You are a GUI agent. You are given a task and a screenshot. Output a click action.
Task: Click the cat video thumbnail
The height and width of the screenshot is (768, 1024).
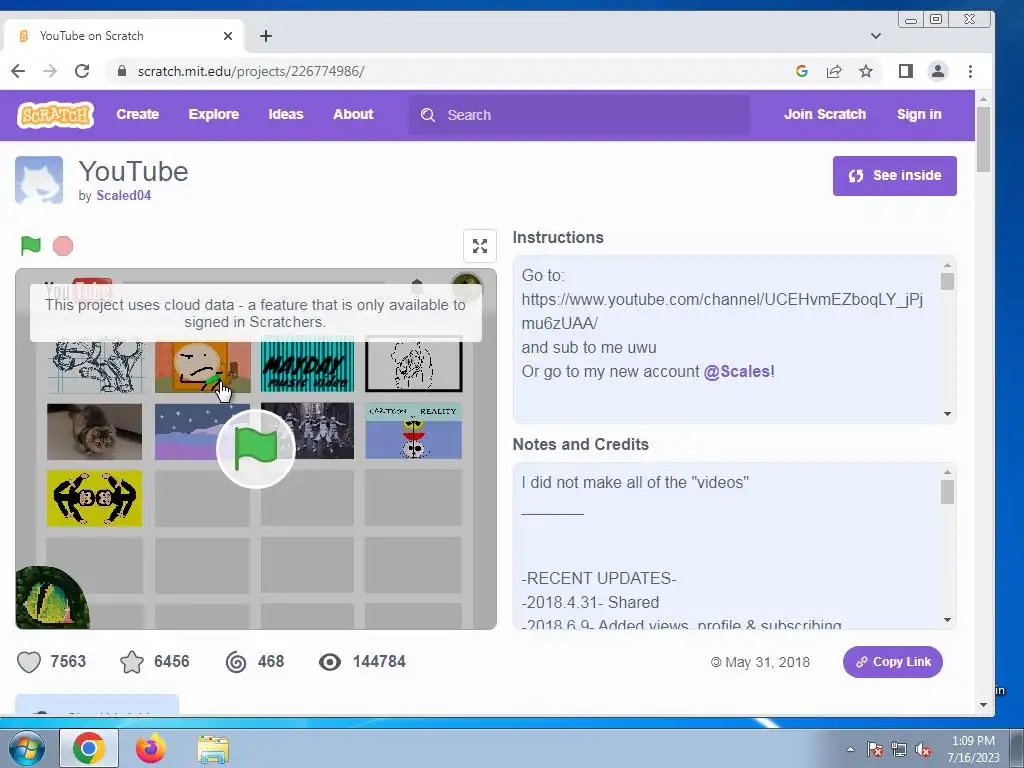coord(95,432)
